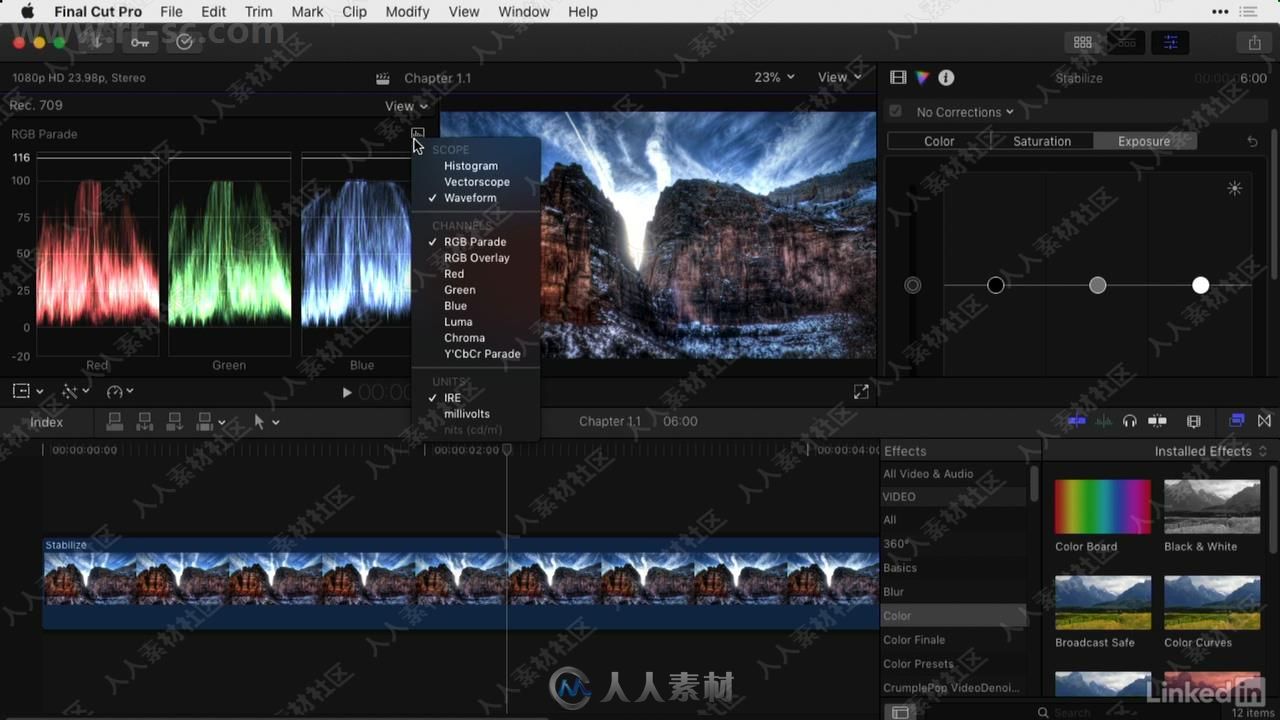Viewport: 1280px width, 720px height.
Task: Click the append clip edit icon
Action: 175,422
